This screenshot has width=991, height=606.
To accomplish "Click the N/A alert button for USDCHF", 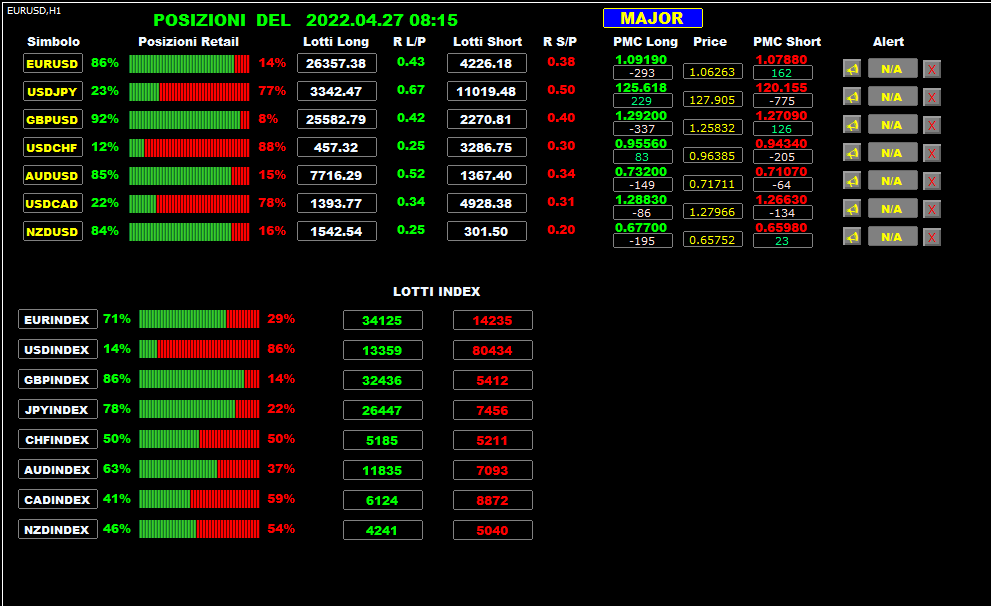I will click(x=892, y=153).
